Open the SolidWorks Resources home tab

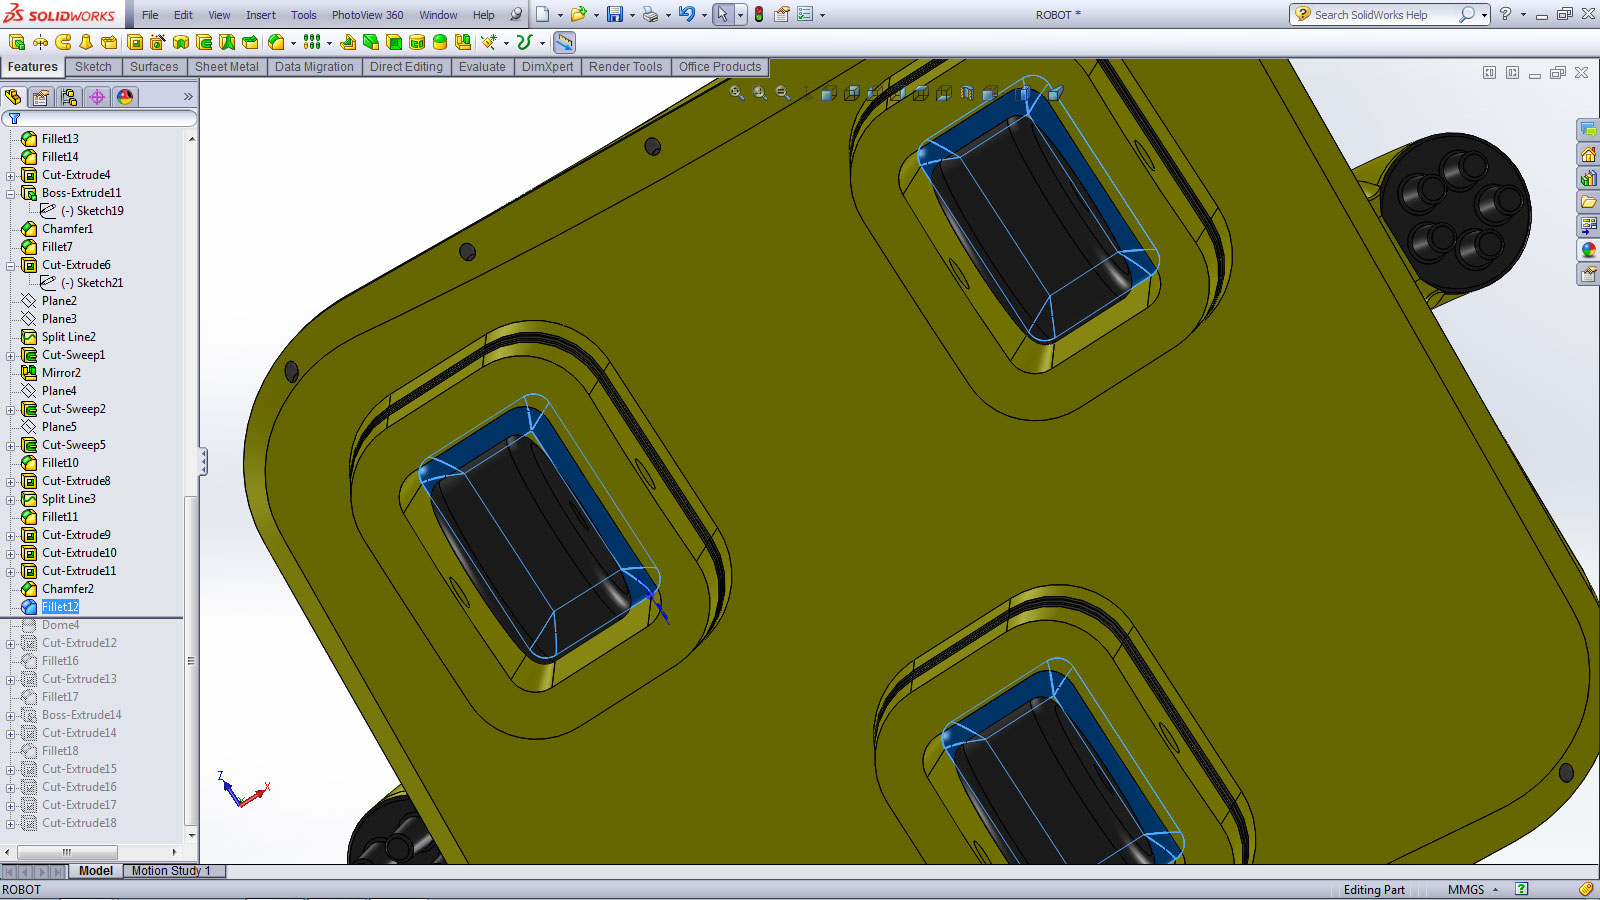point(1588,154)
